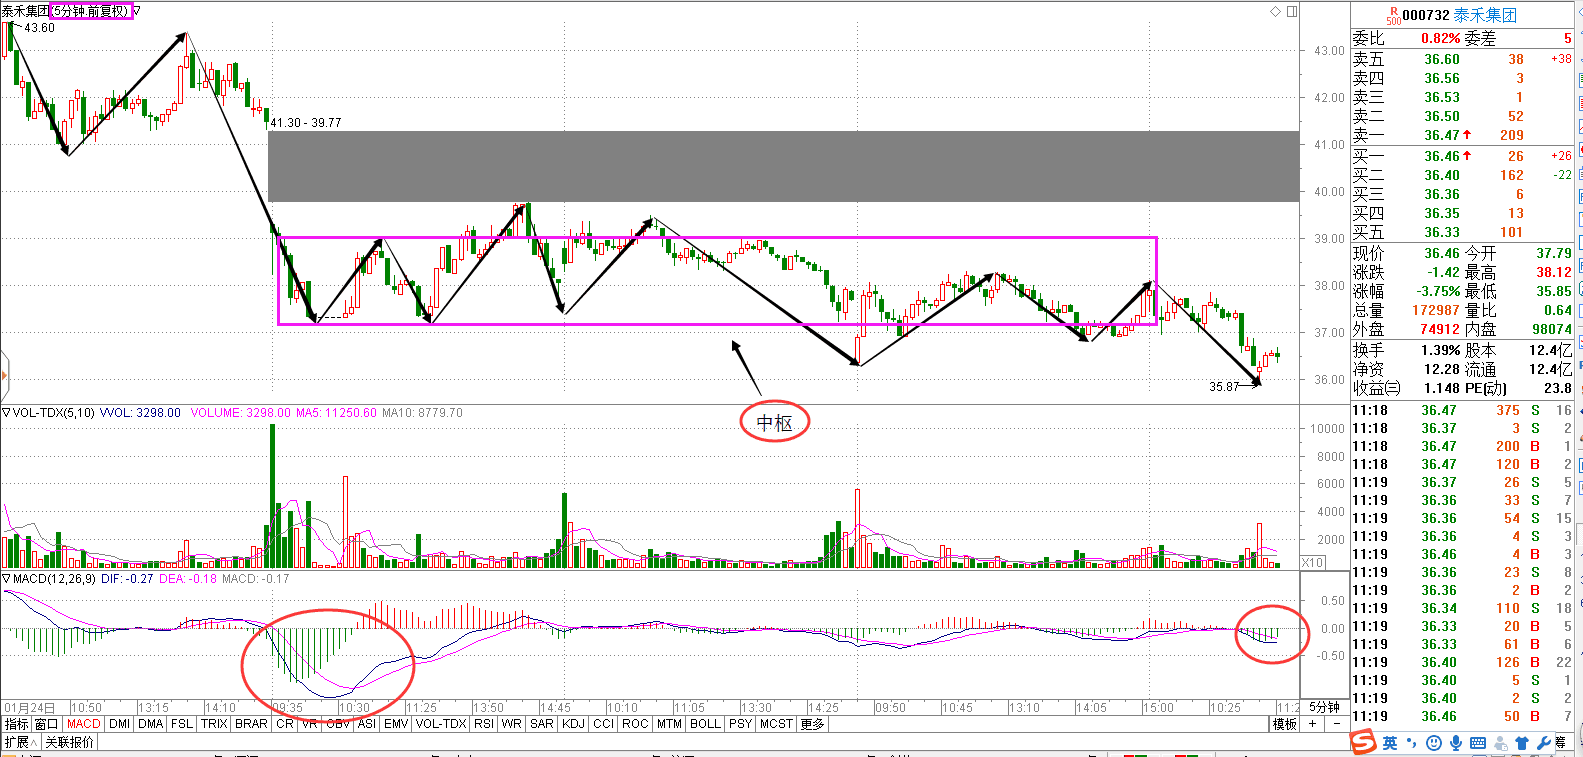This screenshot has width=1583, height=757.
Task: Open Sogou emoji smiley panel
Action: click(x=1434, y=743)
